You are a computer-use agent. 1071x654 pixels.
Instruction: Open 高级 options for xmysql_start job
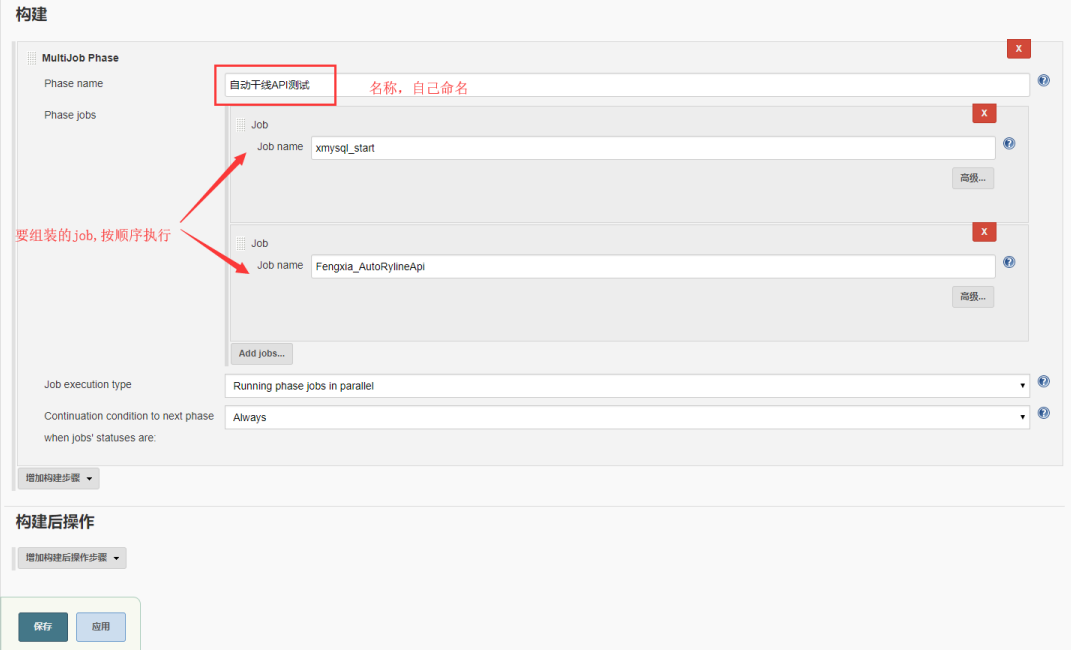(x=973, y=178)
